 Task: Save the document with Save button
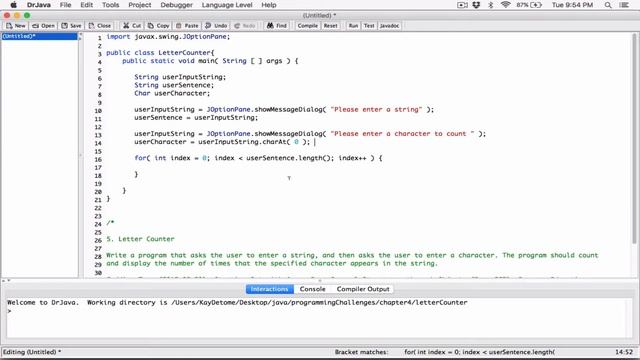tap(71, 26)
